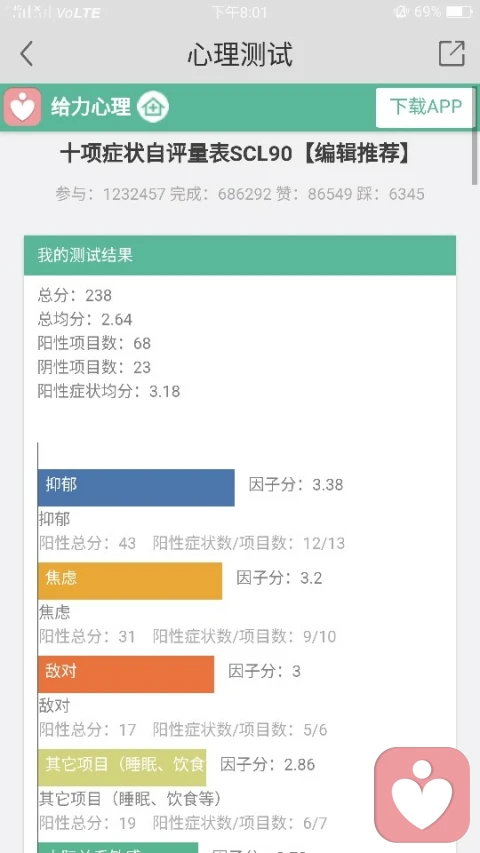Tap the VoLTE signal indicator
This screenshot has height=853, width=480.
pos(78,13)
